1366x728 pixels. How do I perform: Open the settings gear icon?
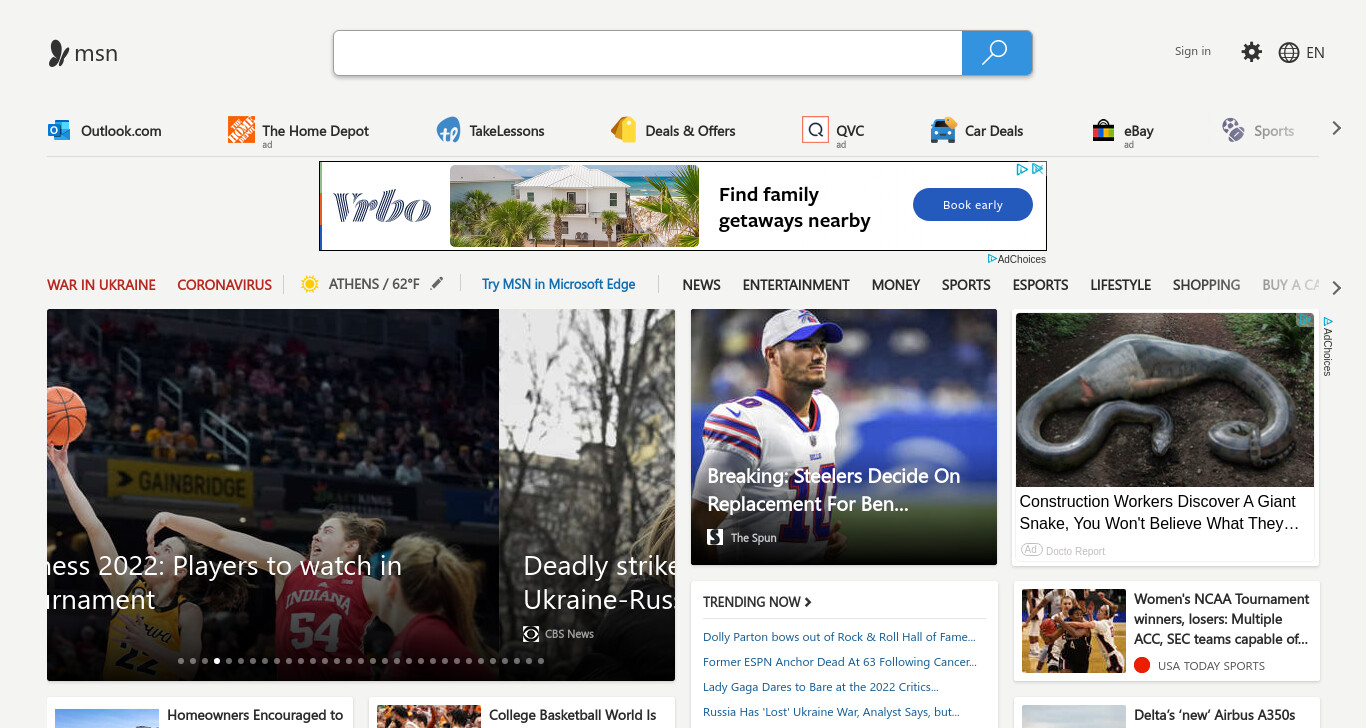click(x=1252, y=52)
